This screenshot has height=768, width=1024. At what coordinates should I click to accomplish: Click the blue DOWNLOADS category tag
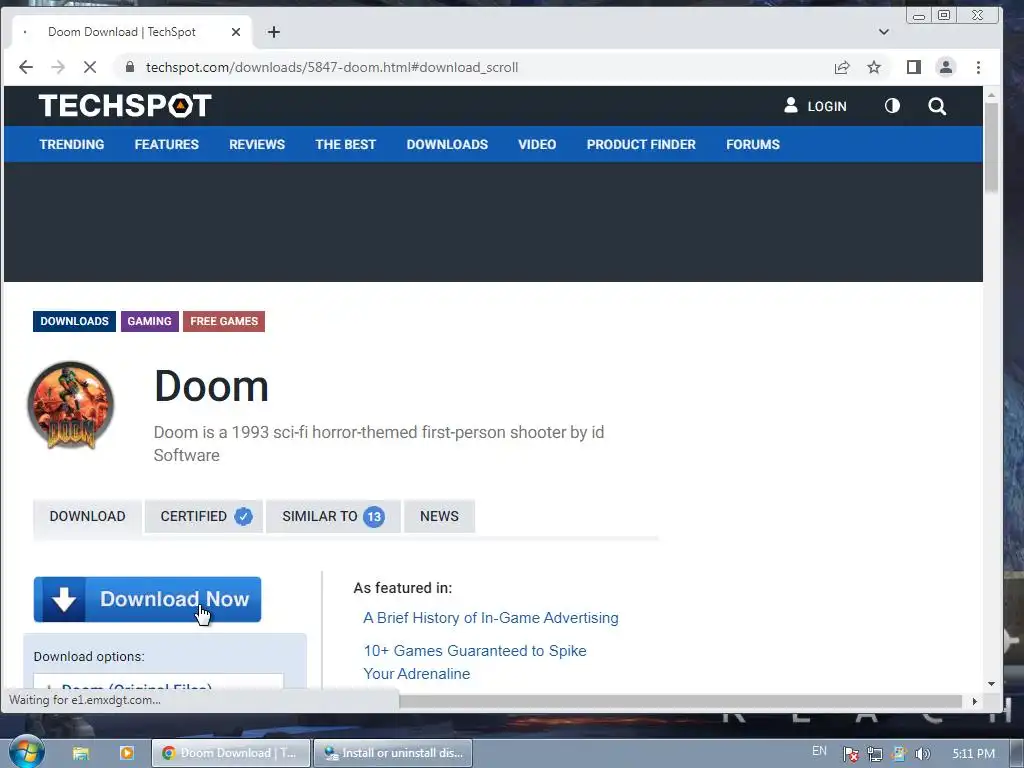click(74, 321)
